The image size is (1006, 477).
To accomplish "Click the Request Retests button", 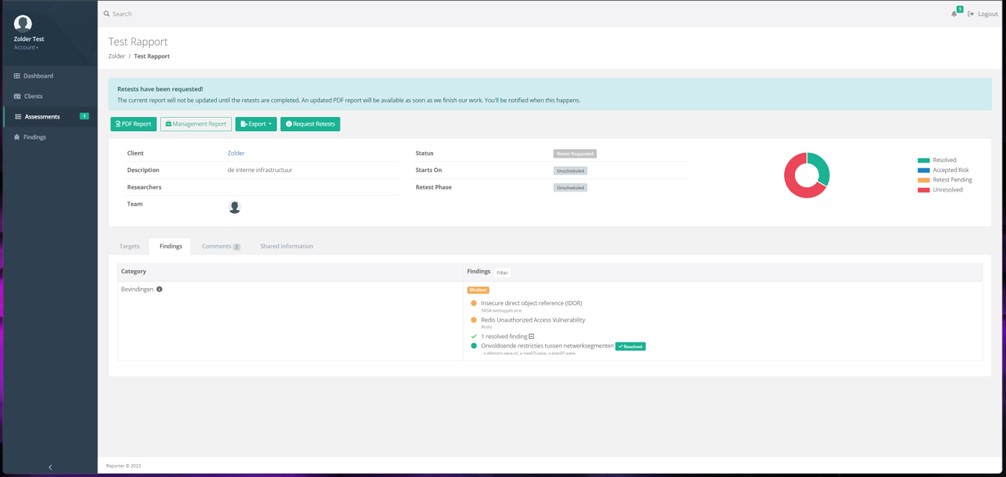I will point(310,124).
